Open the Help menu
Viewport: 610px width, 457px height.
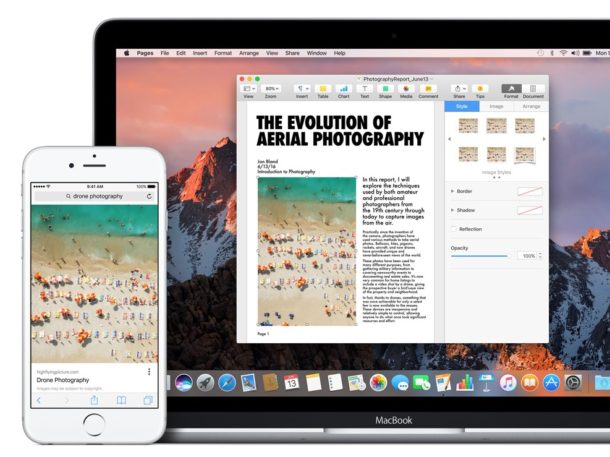coord(339,53)
